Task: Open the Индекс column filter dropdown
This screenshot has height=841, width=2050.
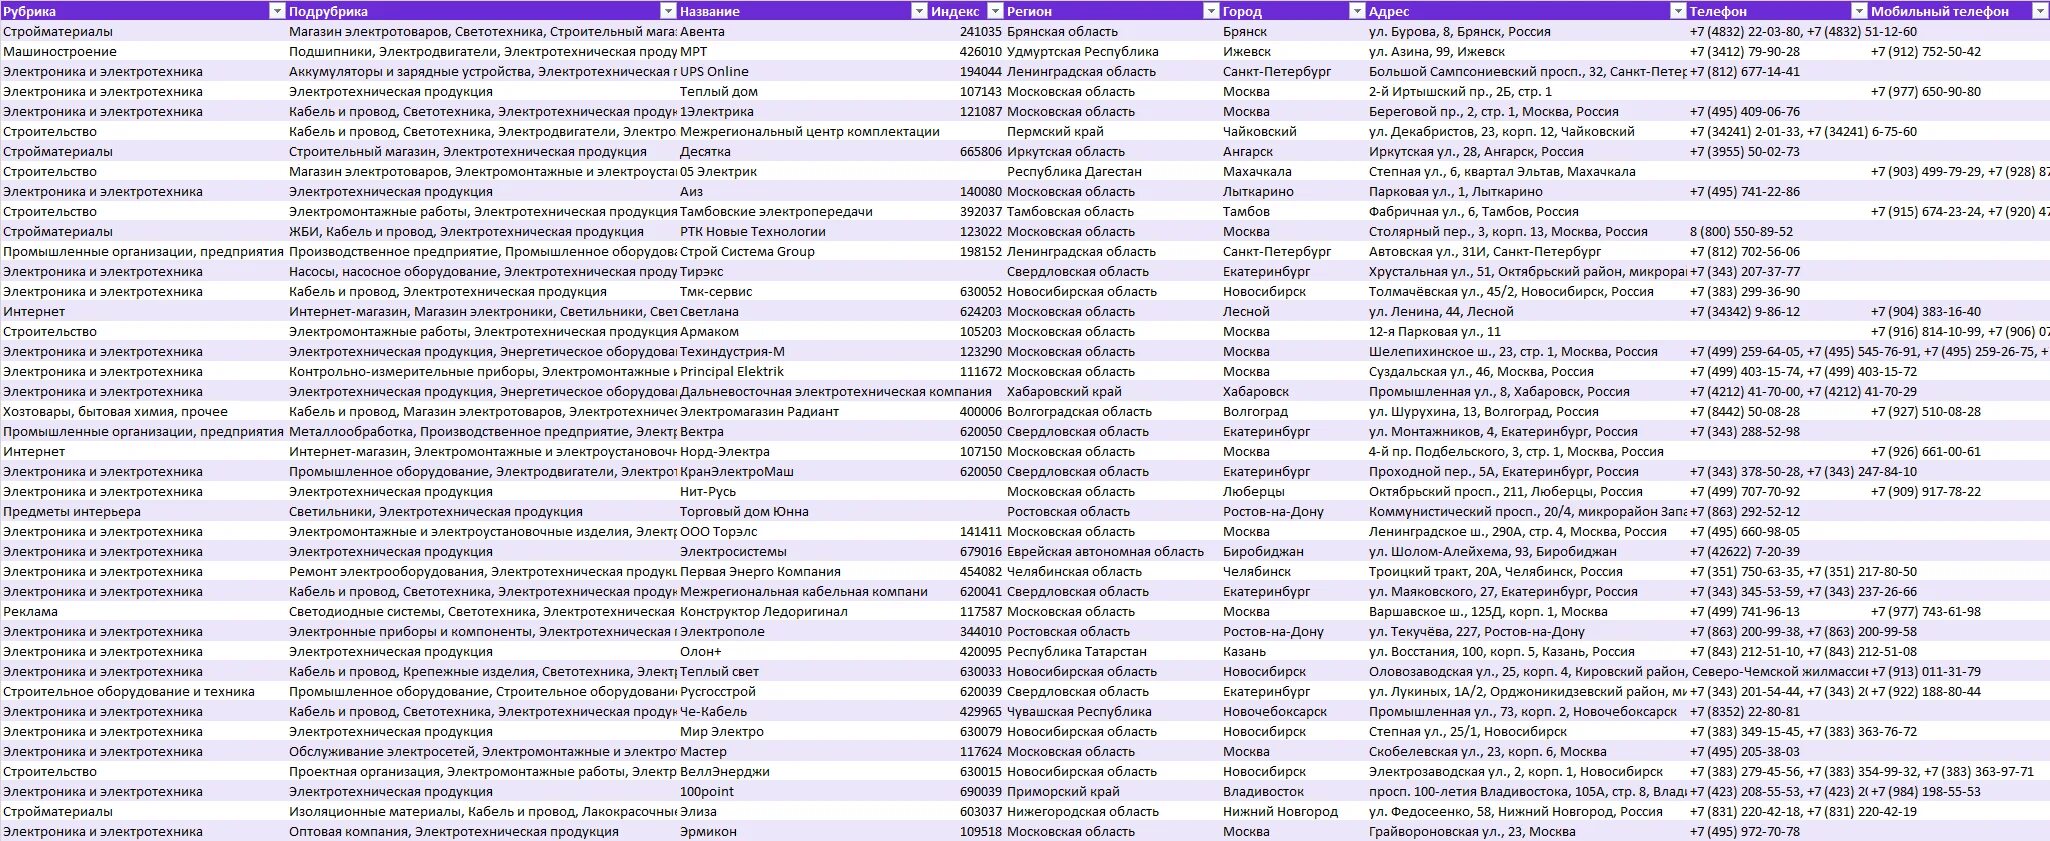Action: (x=995, y=11)
